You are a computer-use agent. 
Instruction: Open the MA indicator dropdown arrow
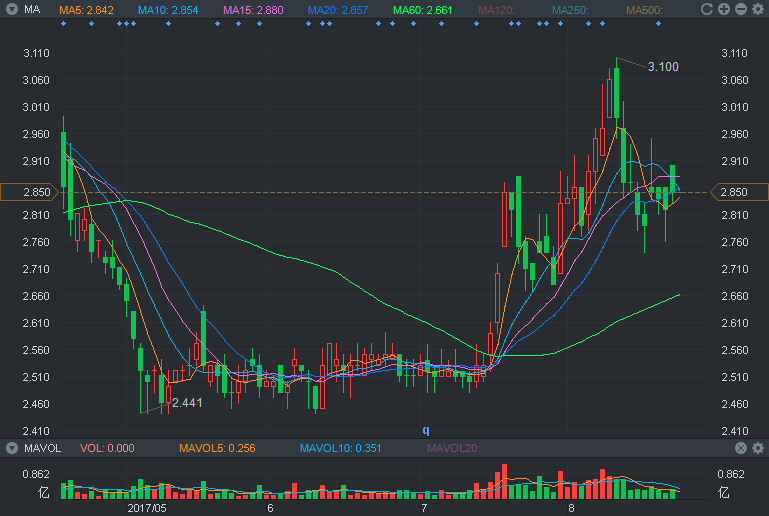click(x=12, y=9)
